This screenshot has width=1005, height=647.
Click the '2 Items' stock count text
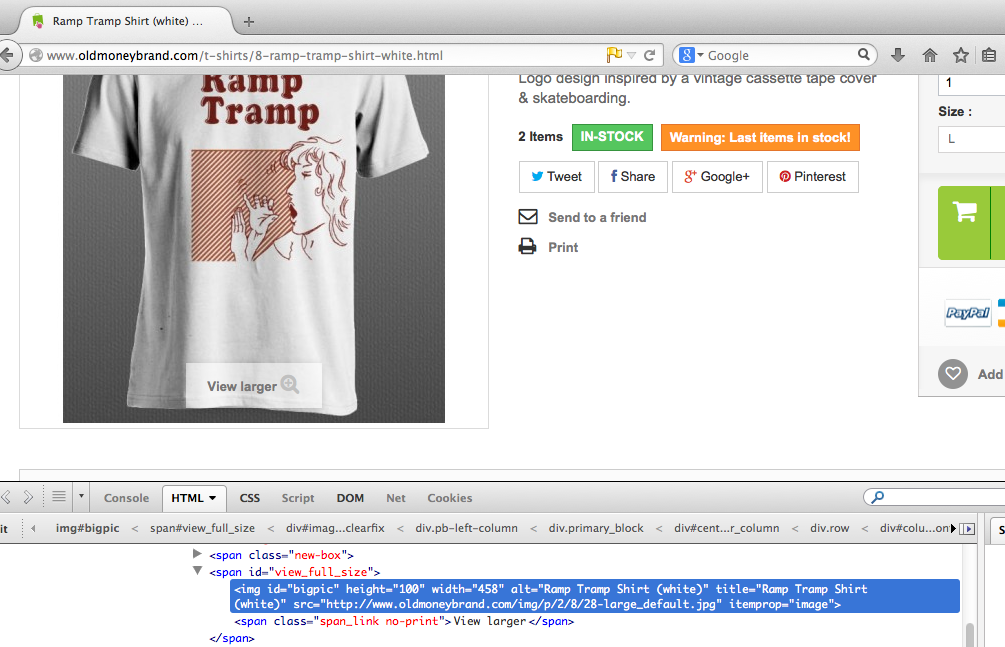pos(540,137)
